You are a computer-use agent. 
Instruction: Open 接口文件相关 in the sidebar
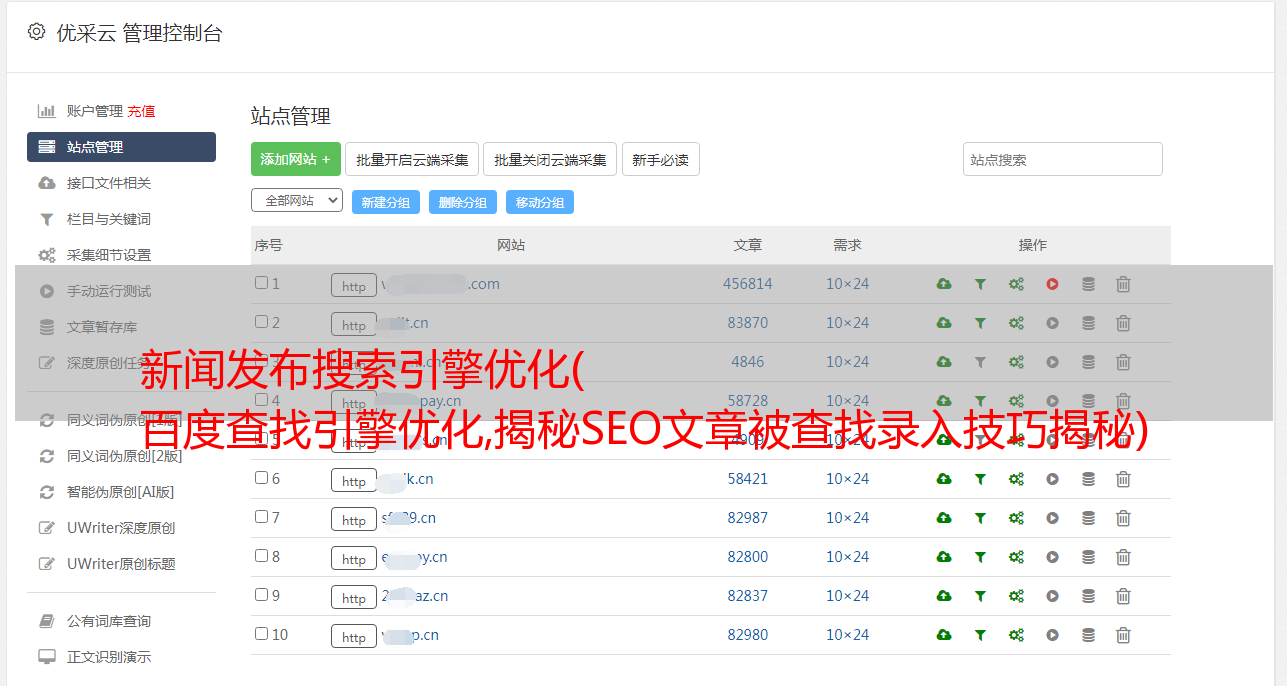109,183
